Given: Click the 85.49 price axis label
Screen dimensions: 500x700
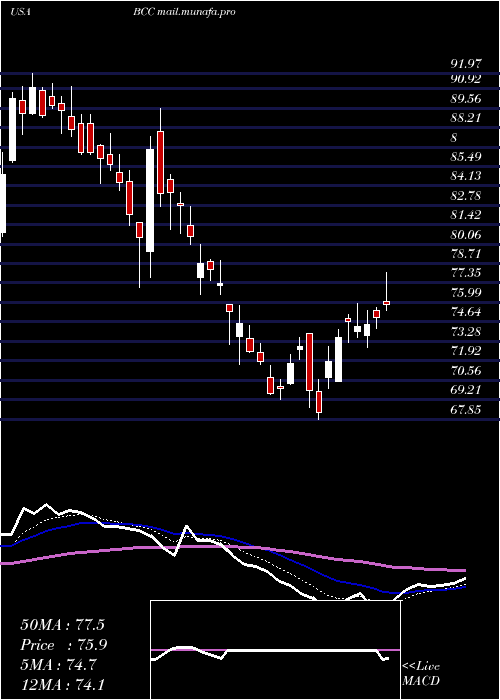Looking at the screenshot, I should (x=466, y=157).
